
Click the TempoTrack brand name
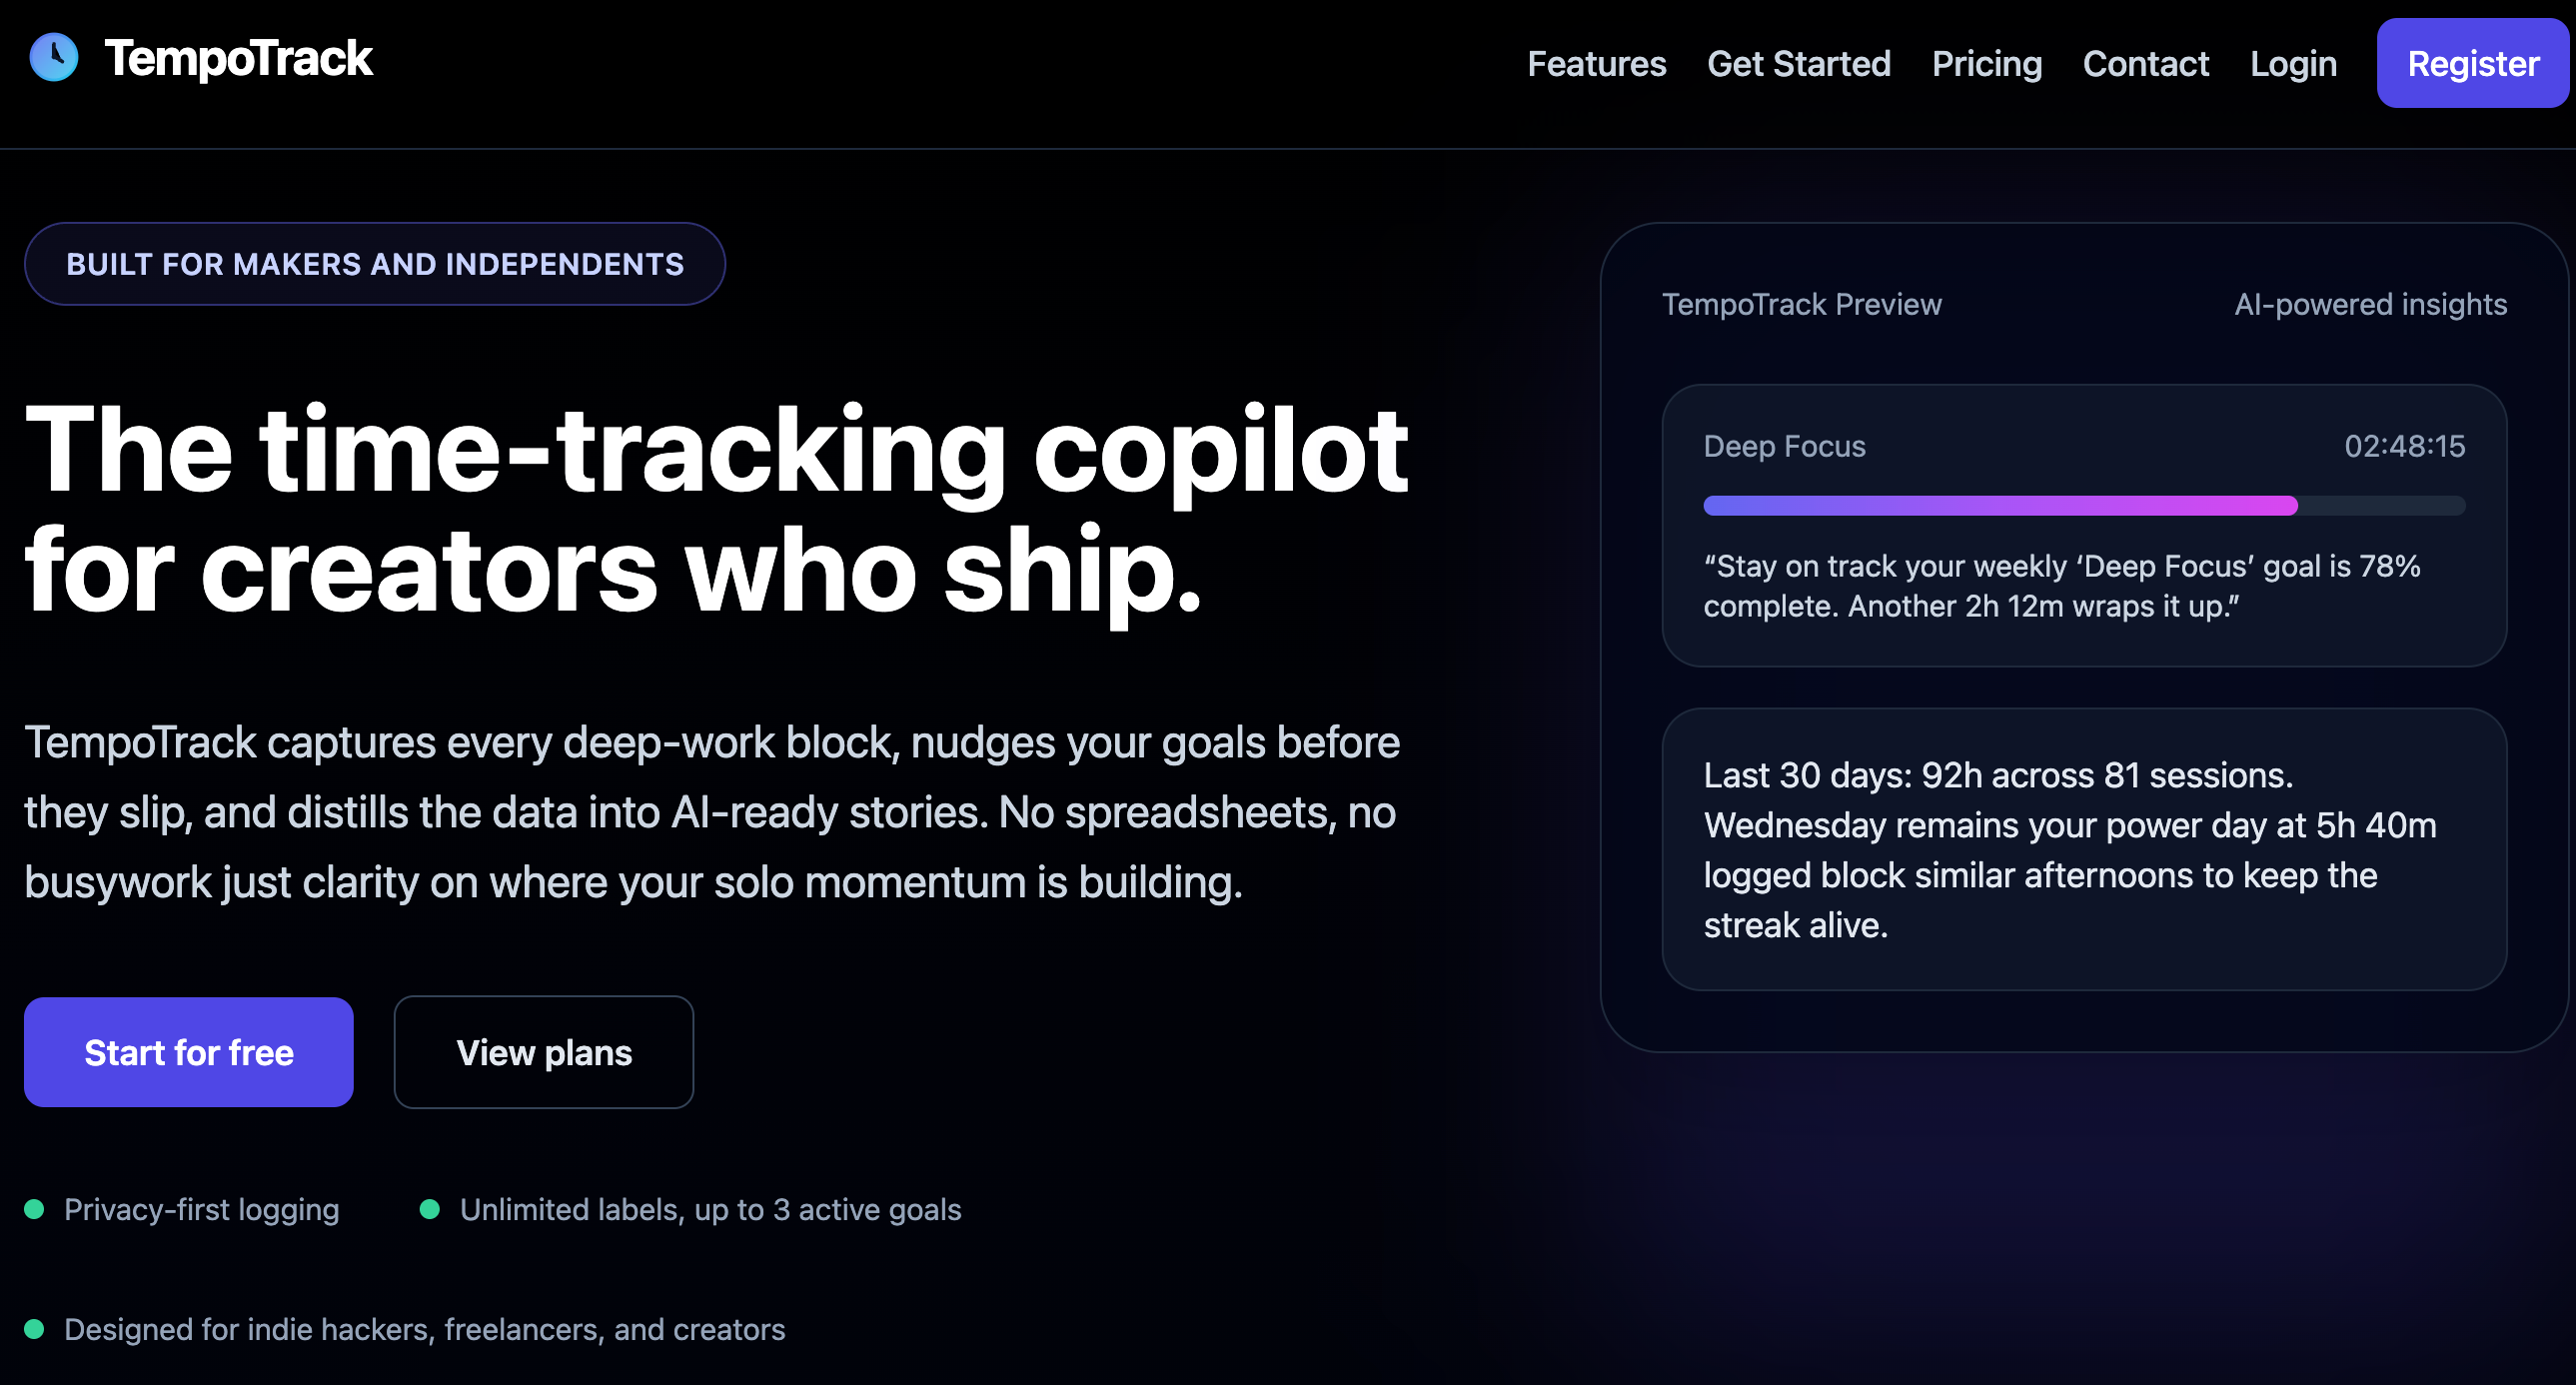pos(238,58)
